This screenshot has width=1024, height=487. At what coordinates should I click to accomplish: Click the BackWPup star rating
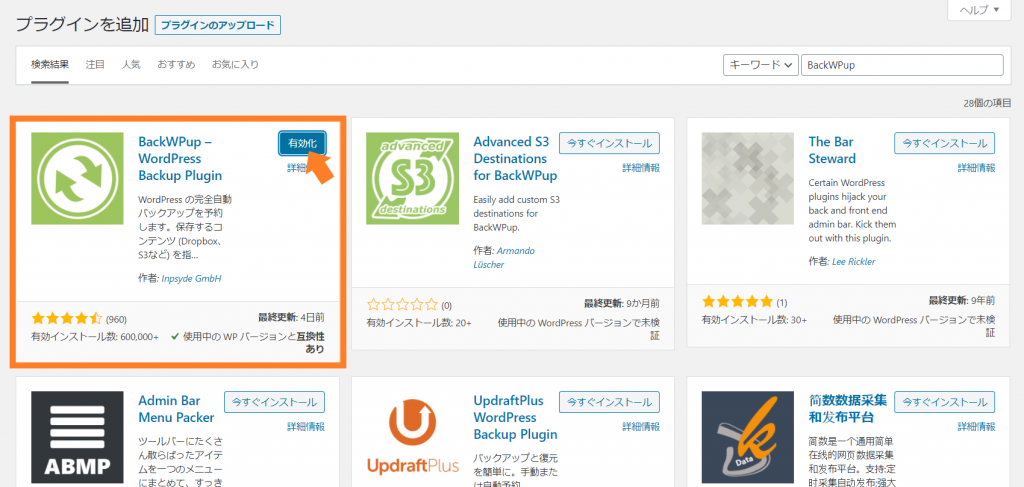click(x=67, y=319)
